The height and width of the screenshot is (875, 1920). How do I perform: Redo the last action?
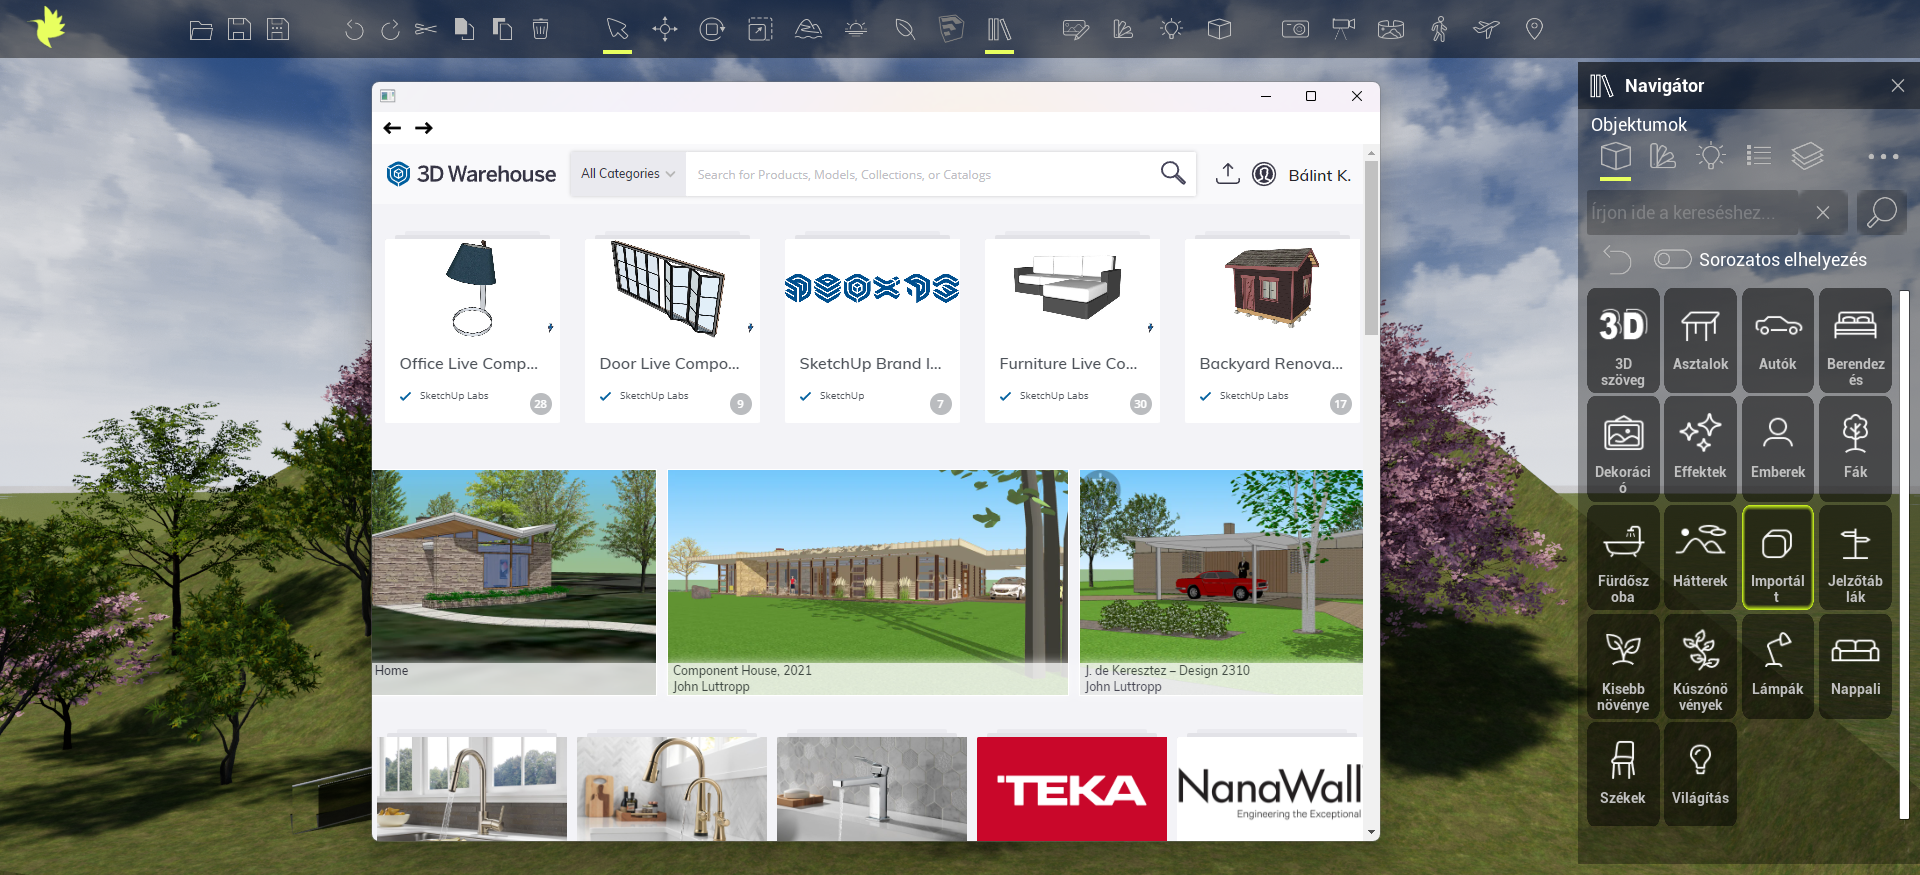tap(390, 30)
